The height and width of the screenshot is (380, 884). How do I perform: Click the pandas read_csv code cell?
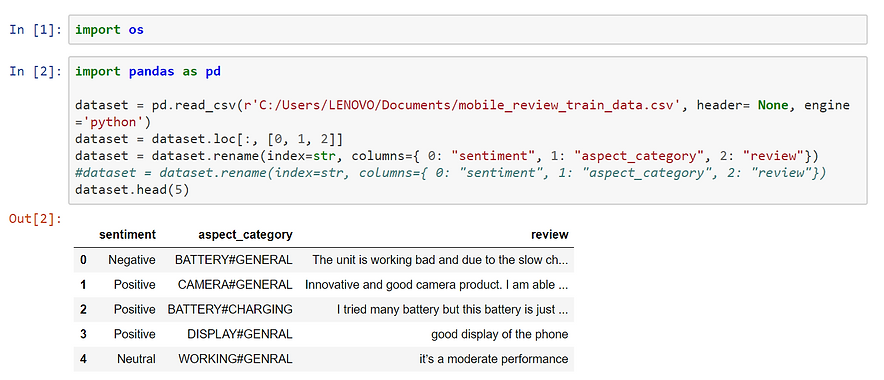point(467,130)
